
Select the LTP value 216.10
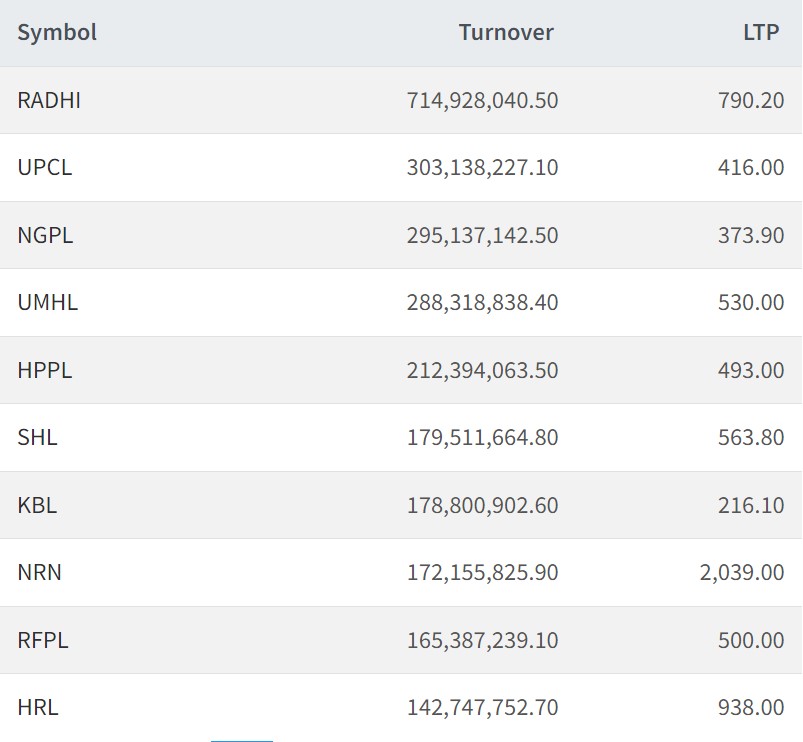751,505
